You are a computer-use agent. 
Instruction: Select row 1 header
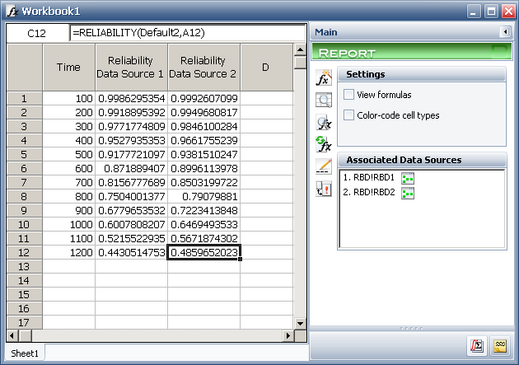tap(24, 98)
